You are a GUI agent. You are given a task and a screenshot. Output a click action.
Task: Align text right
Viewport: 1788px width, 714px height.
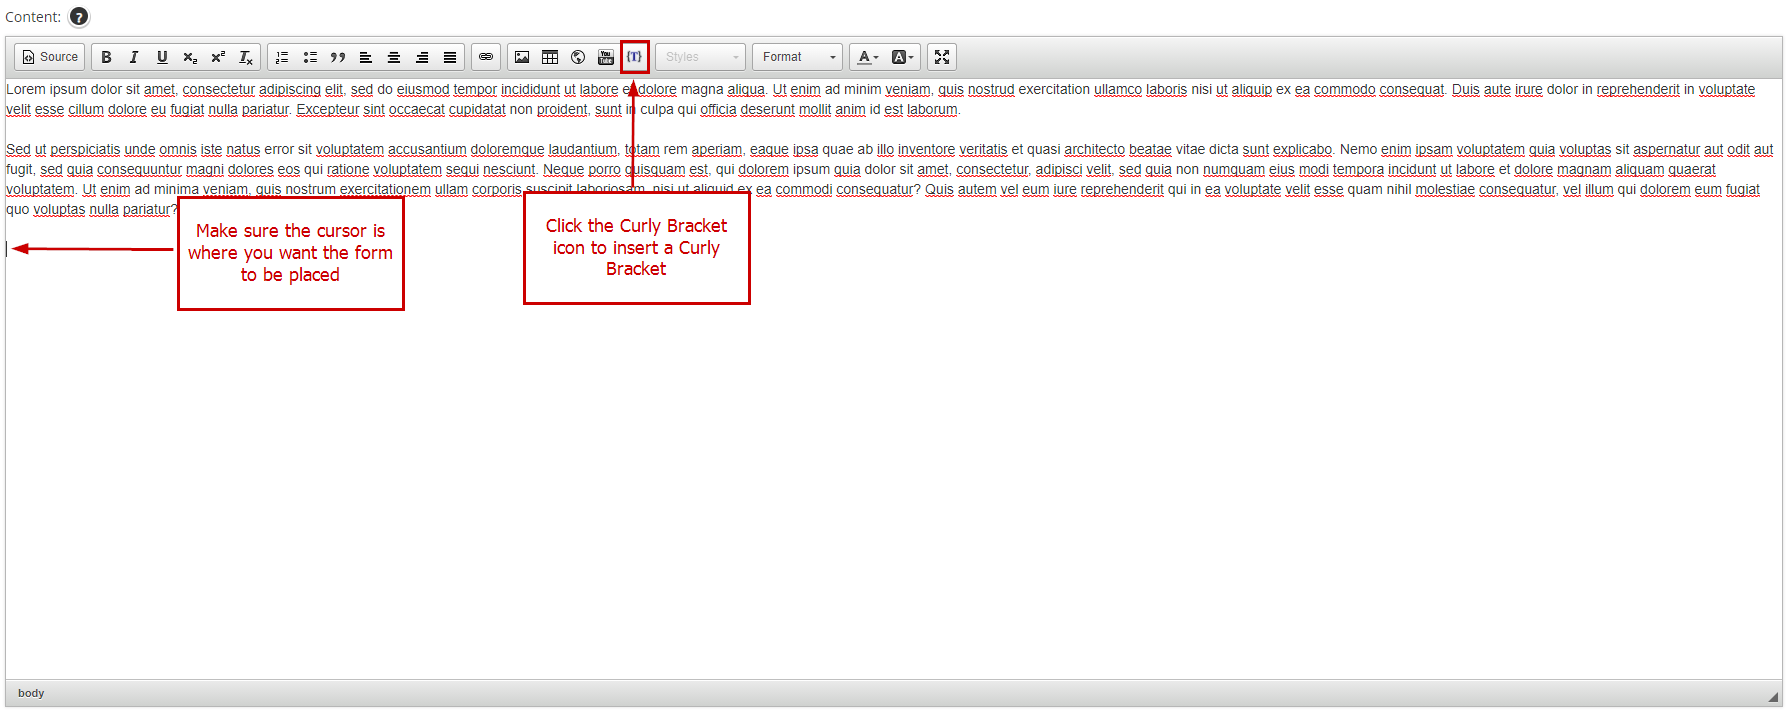422,57
